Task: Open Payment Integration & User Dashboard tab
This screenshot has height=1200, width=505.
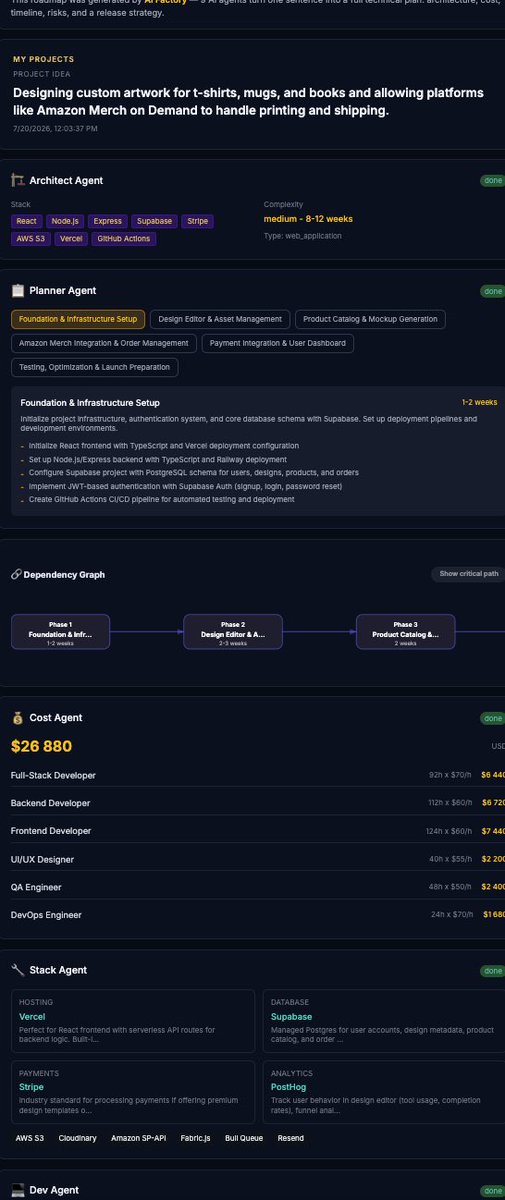Action: click(x=278, y=343)
